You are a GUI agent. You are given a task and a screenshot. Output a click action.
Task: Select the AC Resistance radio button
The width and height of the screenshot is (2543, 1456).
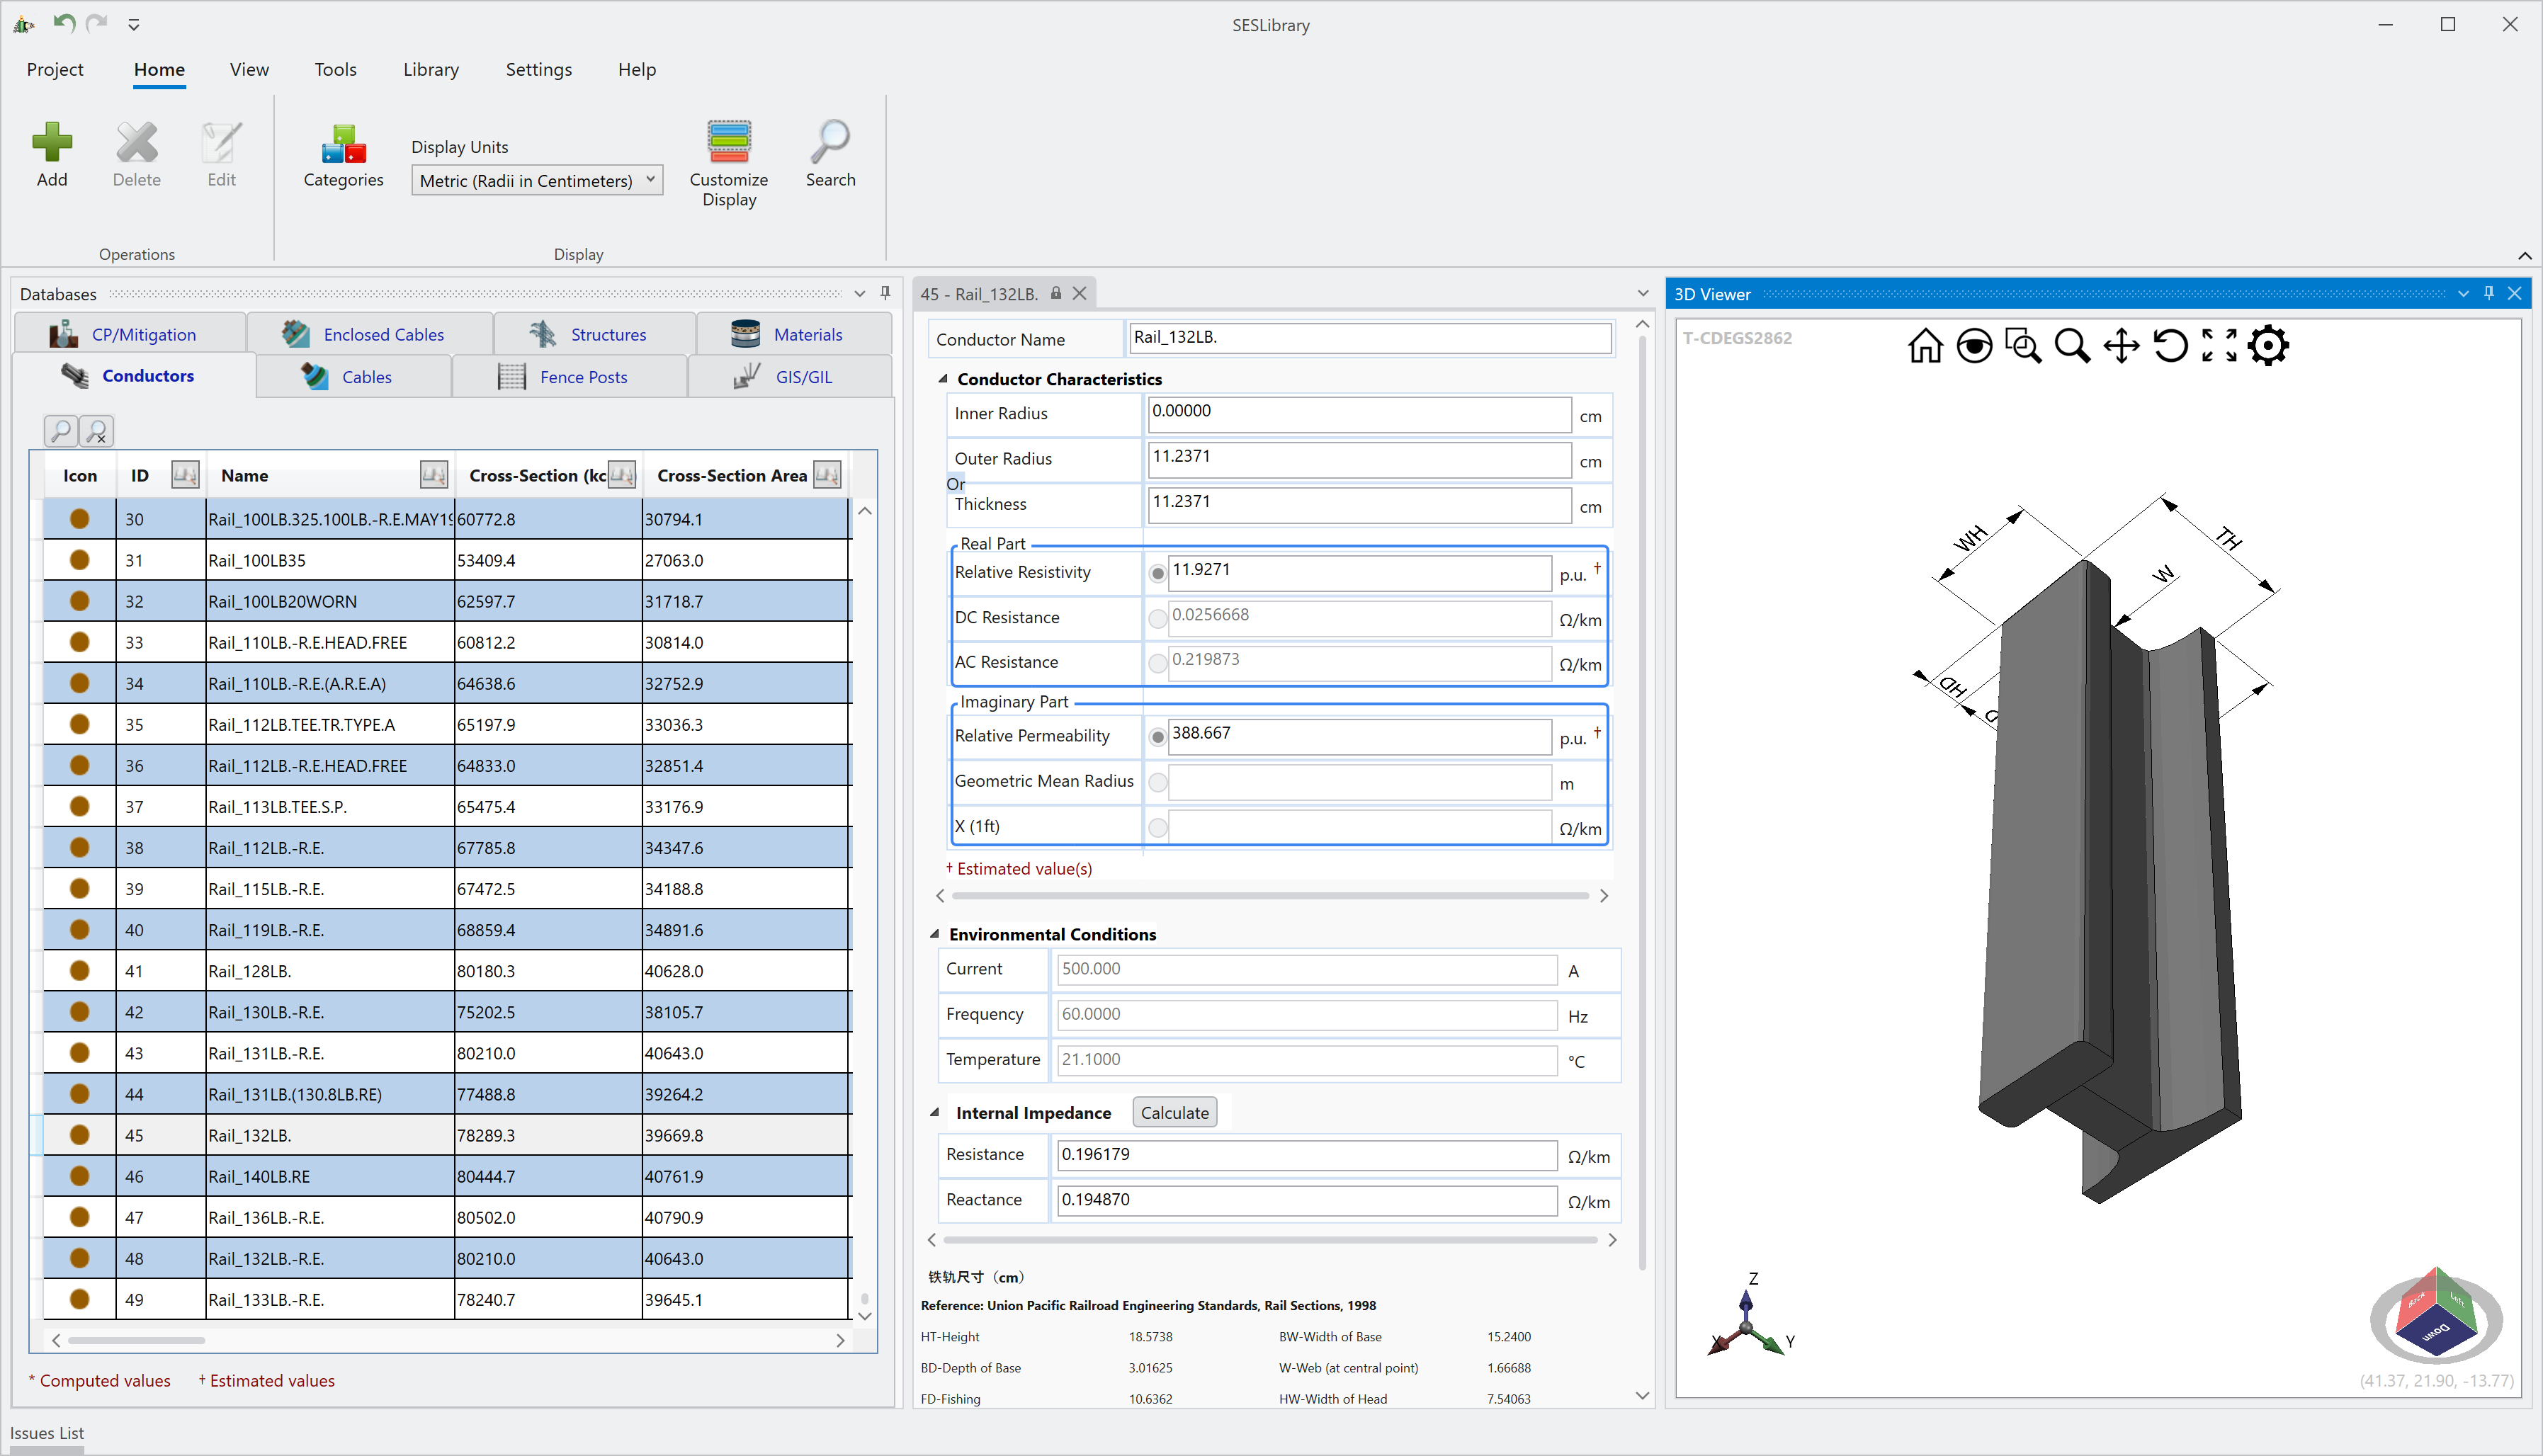[x=1157, y=663]
